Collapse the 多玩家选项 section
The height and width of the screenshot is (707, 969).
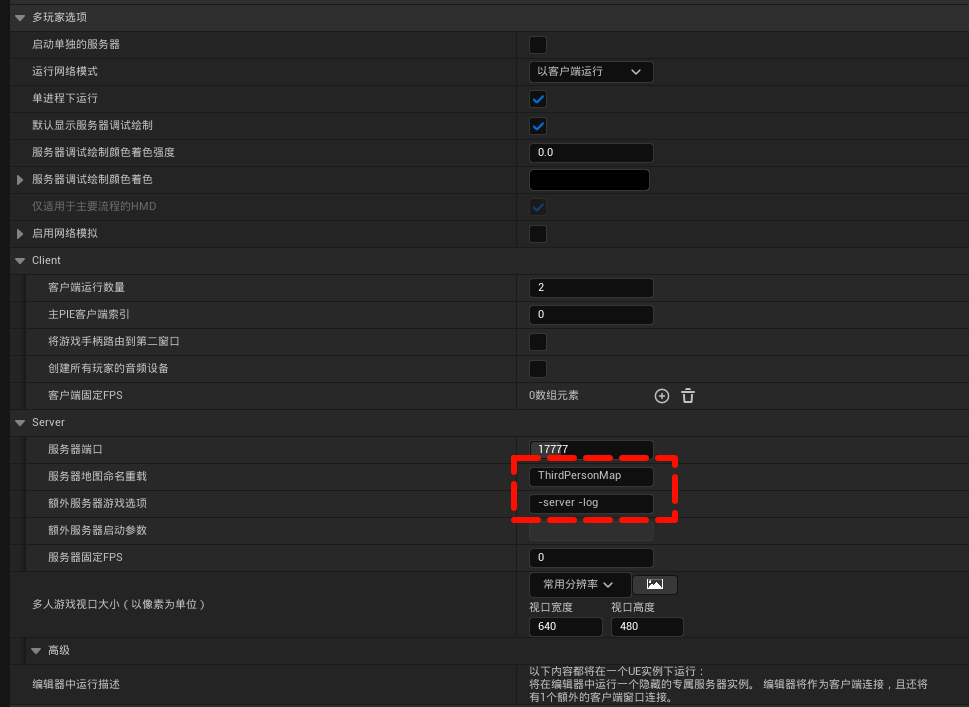(21, 17)
